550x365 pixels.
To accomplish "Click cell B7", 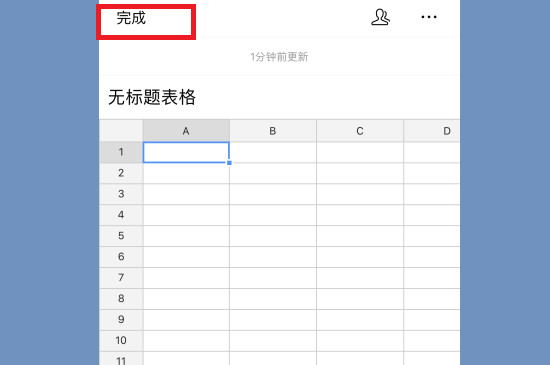I will [273, 278].
